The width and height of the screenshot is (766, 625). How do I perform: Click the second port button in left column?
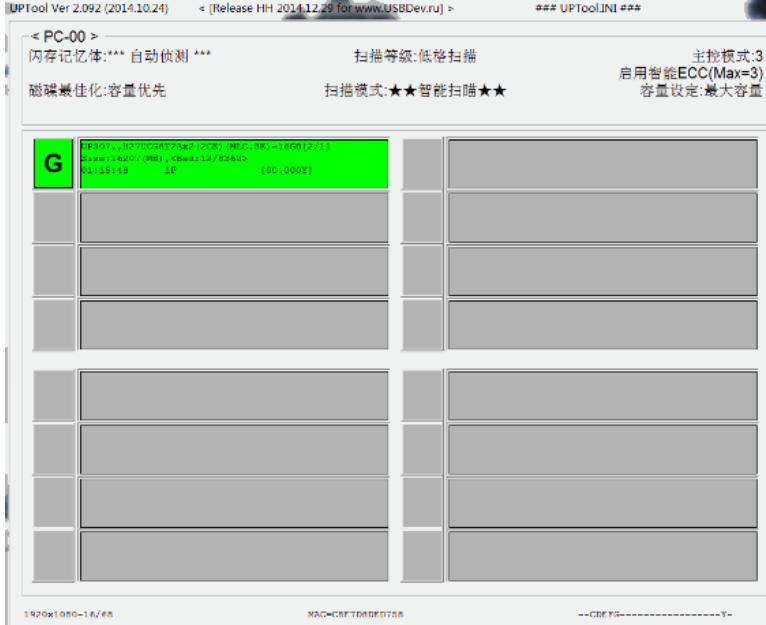tap(54, 218)
